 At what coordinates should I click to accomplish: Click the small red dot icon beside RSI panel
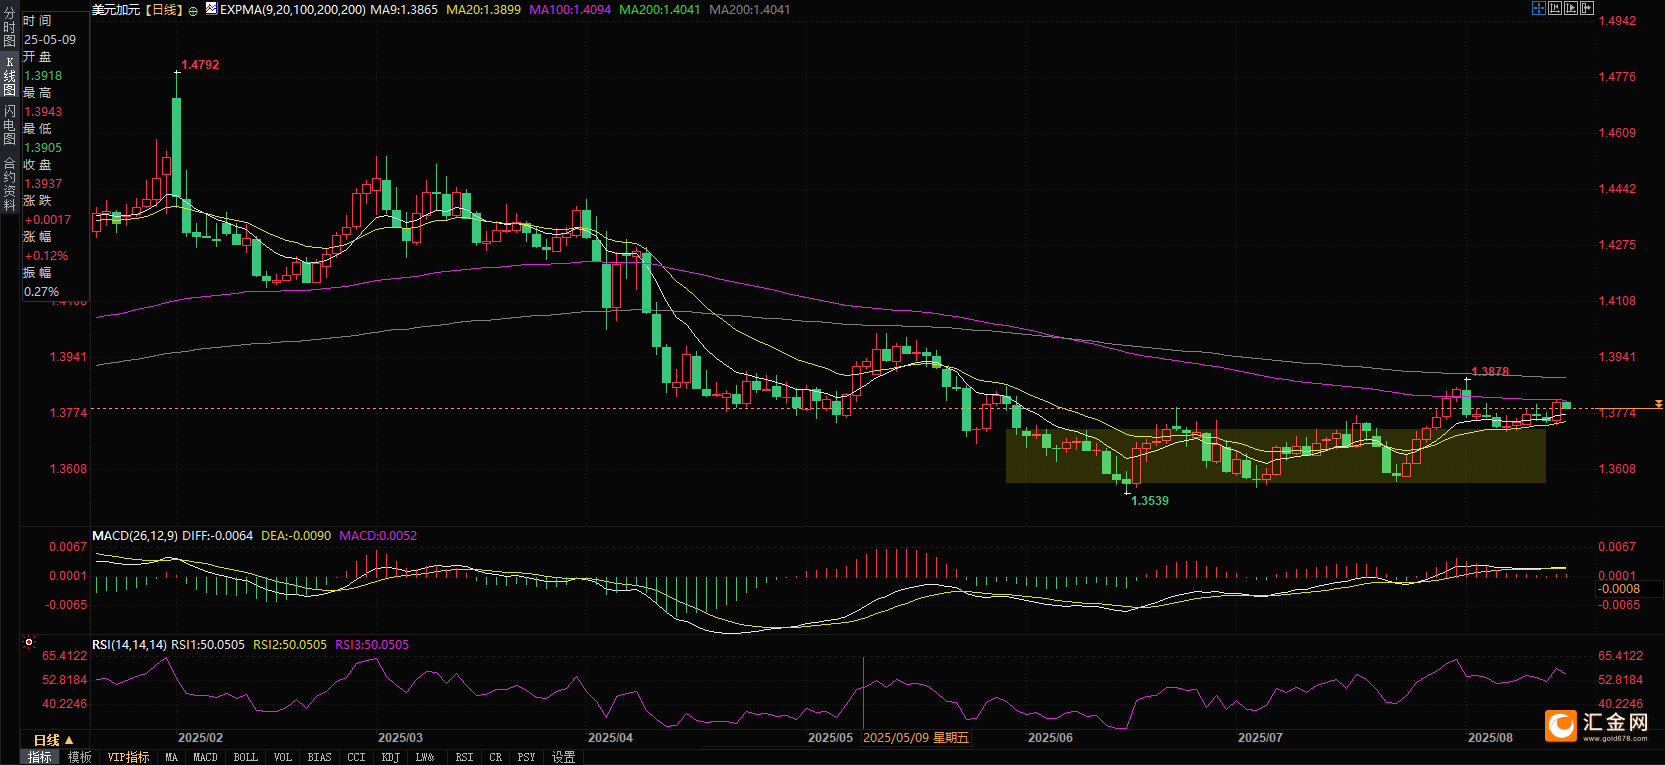[29, 642]
